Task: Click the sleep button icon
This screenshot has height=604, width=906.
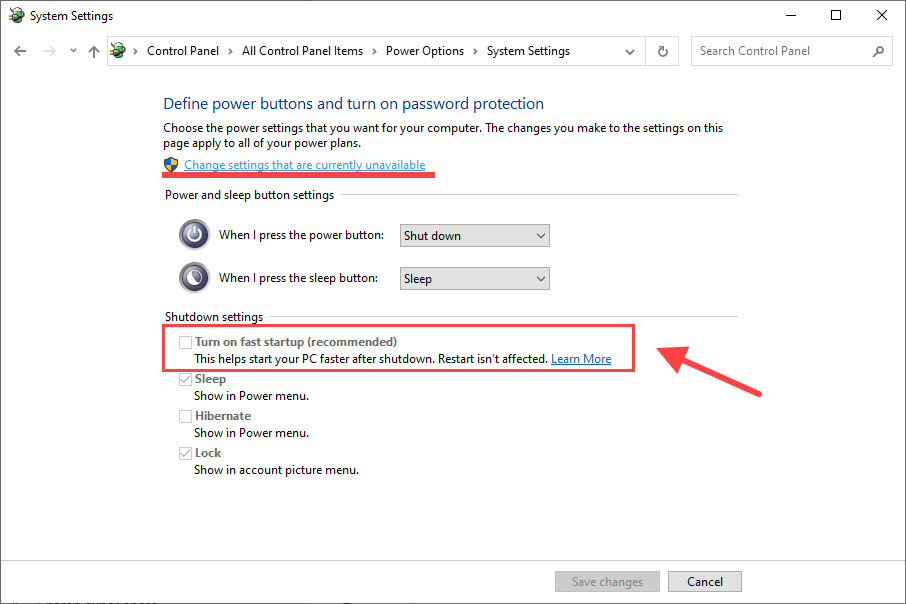Action: point(194,277)
